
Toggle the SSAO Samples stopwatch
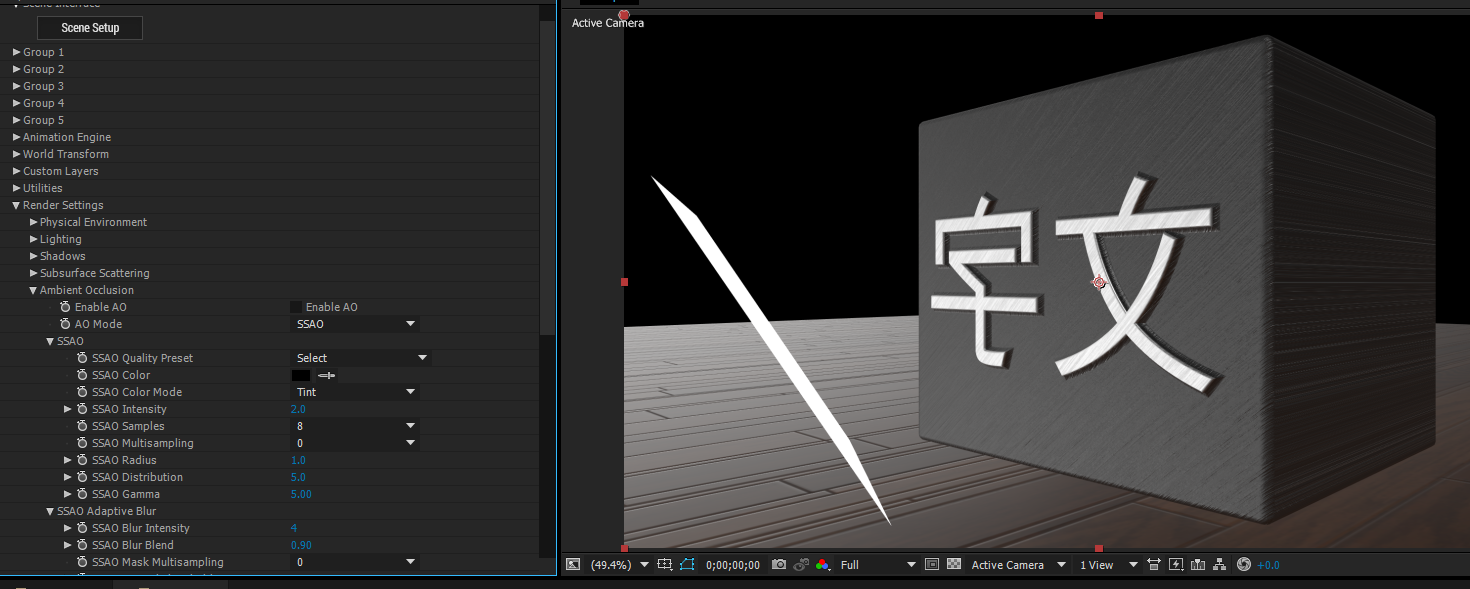pyautogui.click(x=82, y=426)
